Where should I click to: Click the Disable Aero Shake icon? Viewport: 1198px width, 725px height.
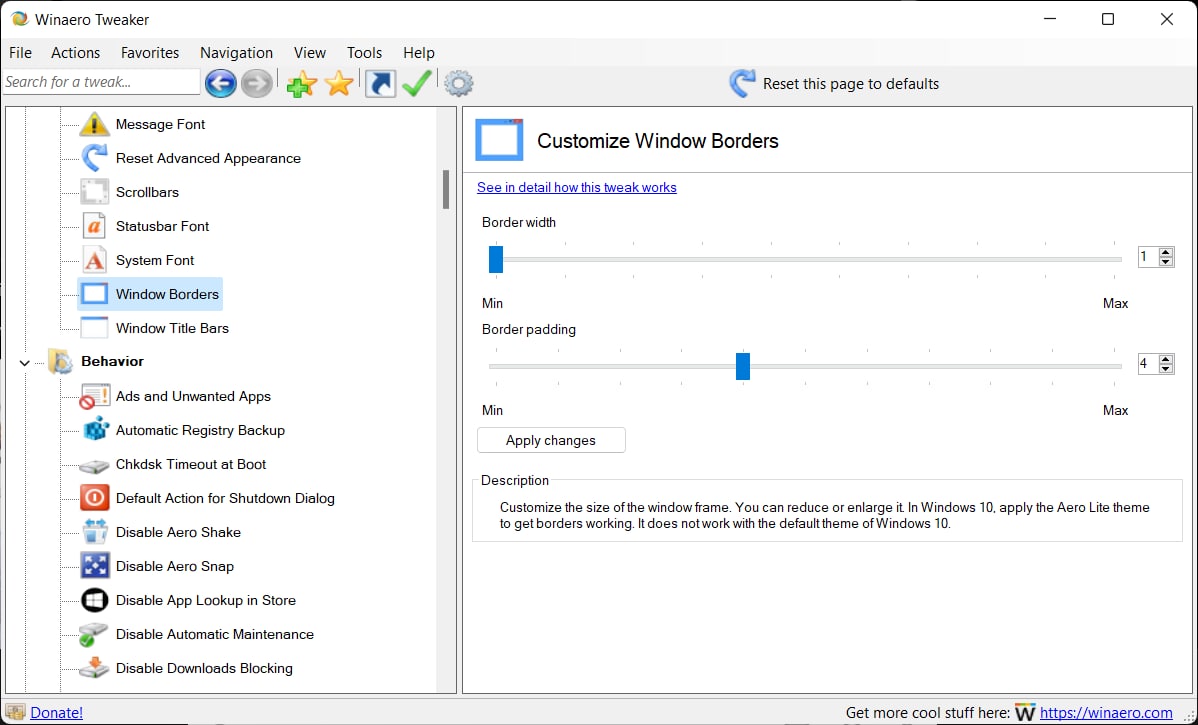95,532
